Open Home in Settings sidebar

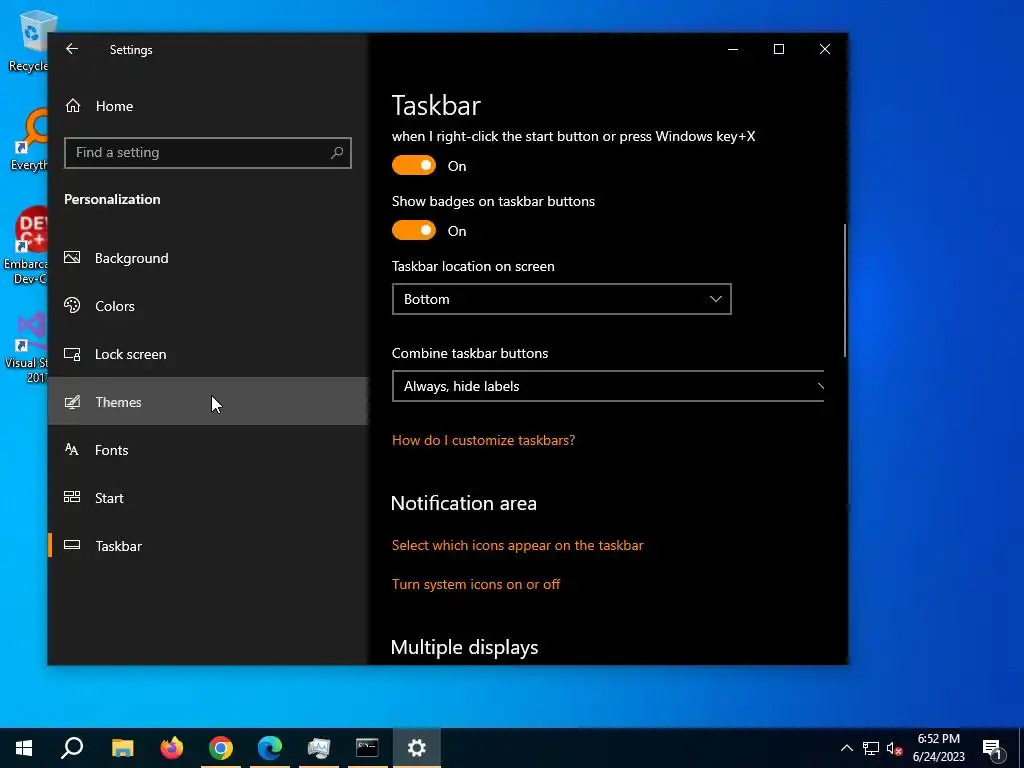point(209,106)
